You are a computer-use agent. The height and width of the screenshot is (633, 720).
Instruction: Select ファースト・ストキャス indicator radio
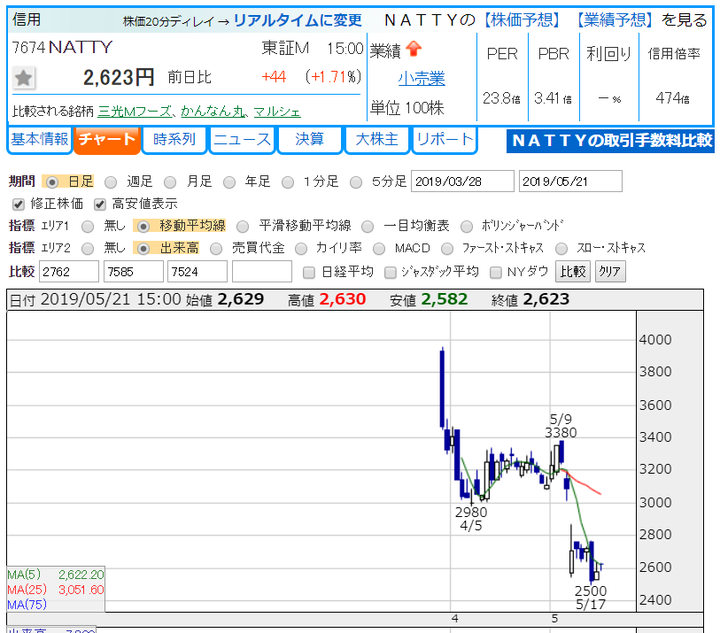coord(447,249)
